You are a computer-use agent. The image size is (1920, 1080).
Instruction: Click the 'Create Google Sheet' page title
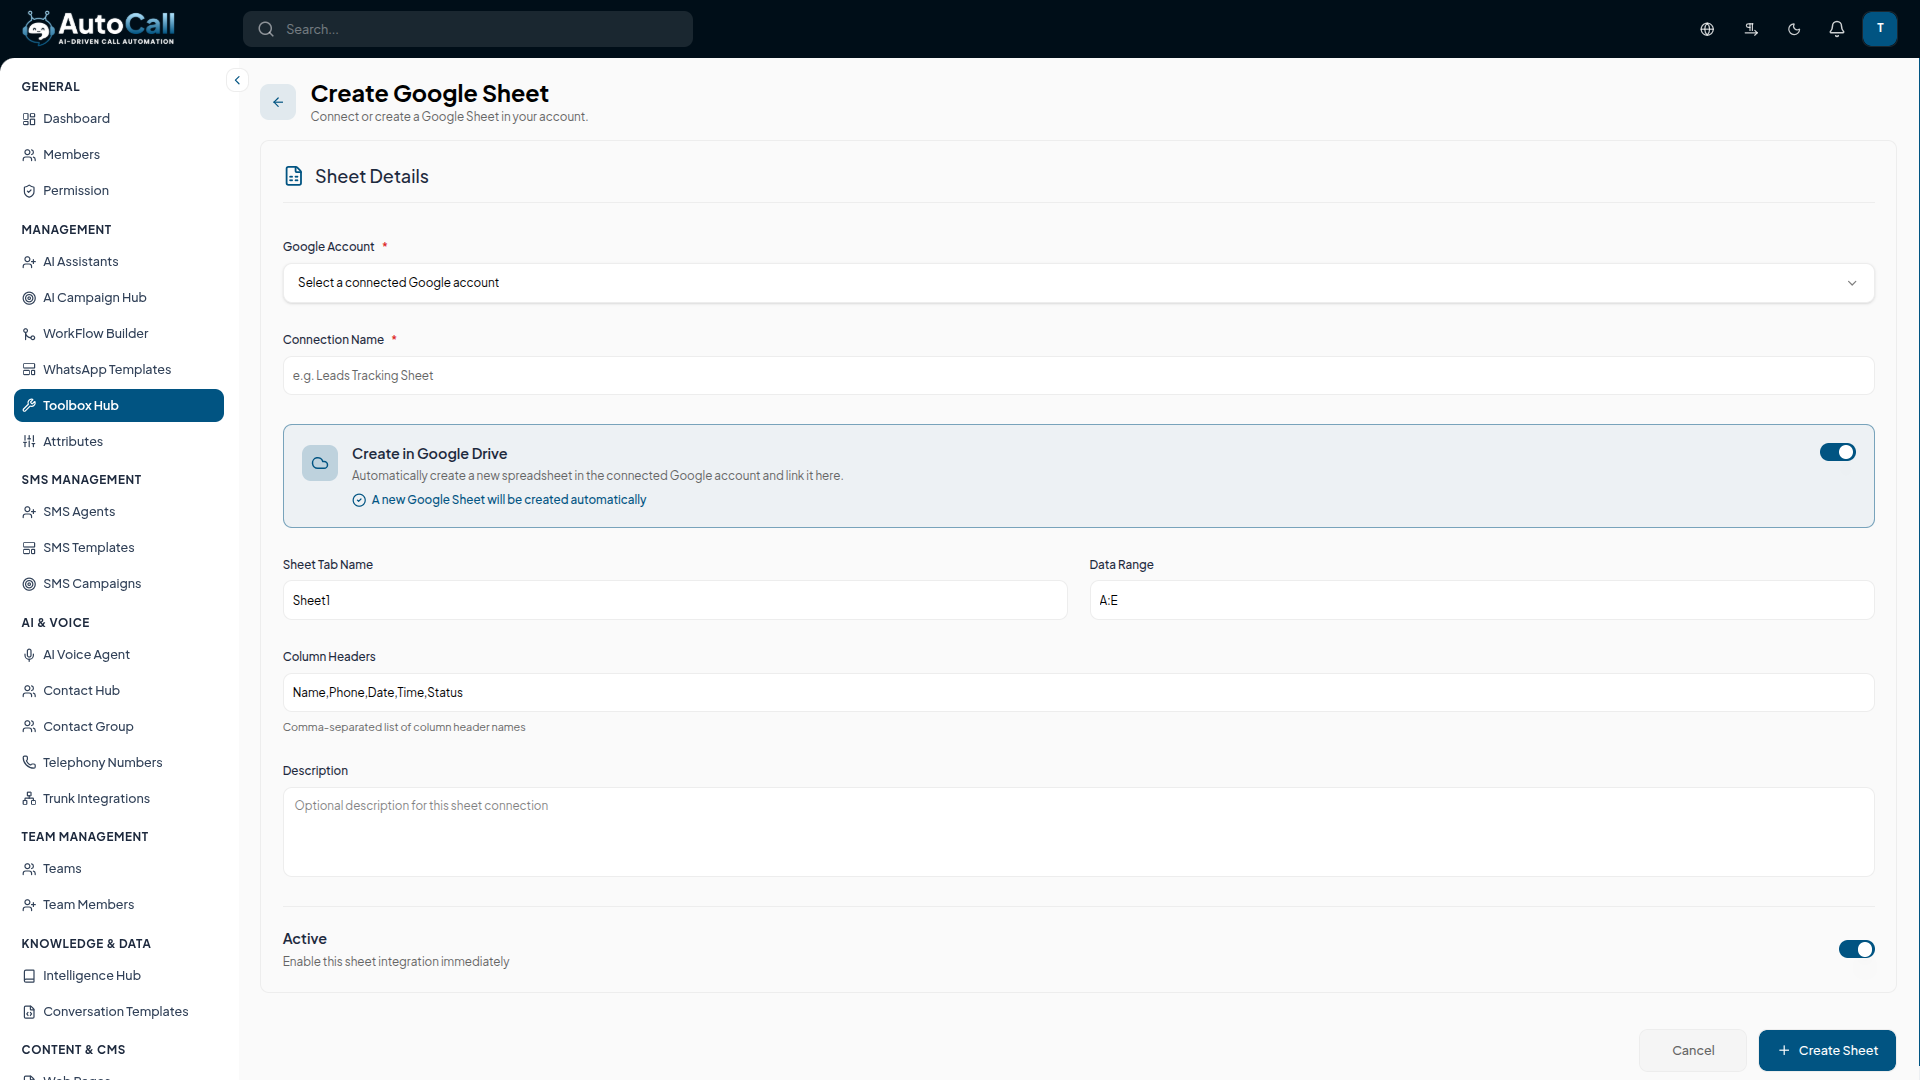430,93
